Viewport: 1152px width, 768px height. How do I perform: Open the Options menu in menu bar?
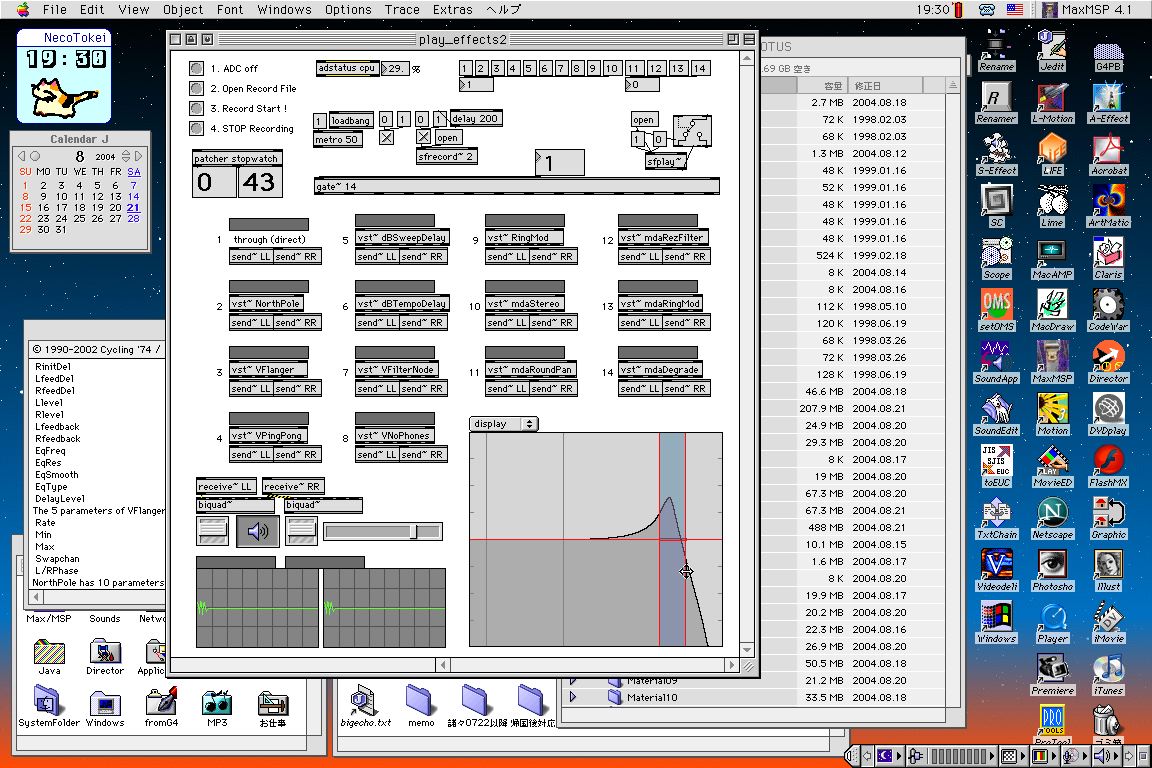tap(348, 9)
